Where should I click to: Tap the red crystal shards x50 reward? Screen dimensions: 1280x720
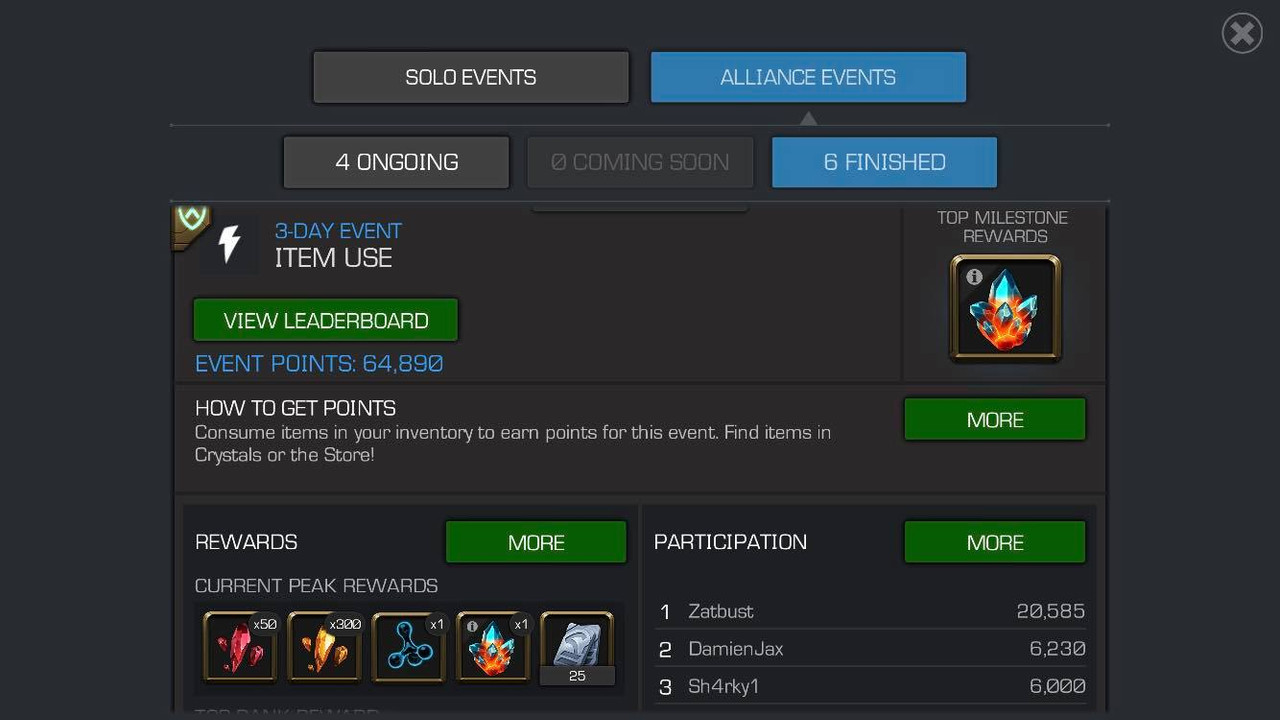(240, 647)
